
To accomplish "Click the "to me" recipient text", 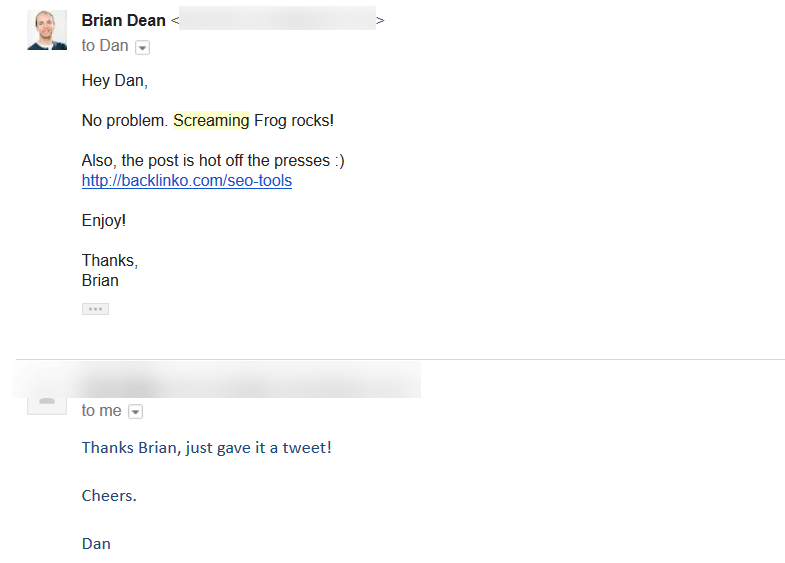I will coord(101,411).
